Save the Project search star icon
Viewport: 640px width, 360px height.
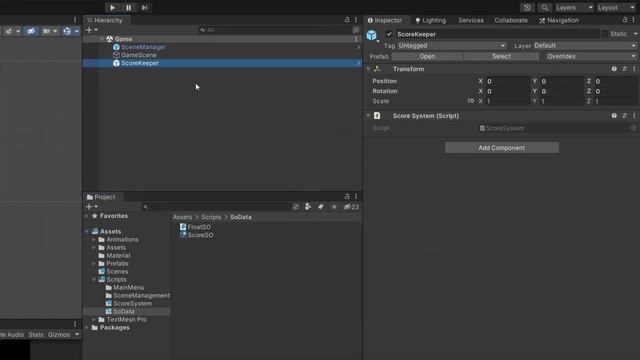pos(334,207)
